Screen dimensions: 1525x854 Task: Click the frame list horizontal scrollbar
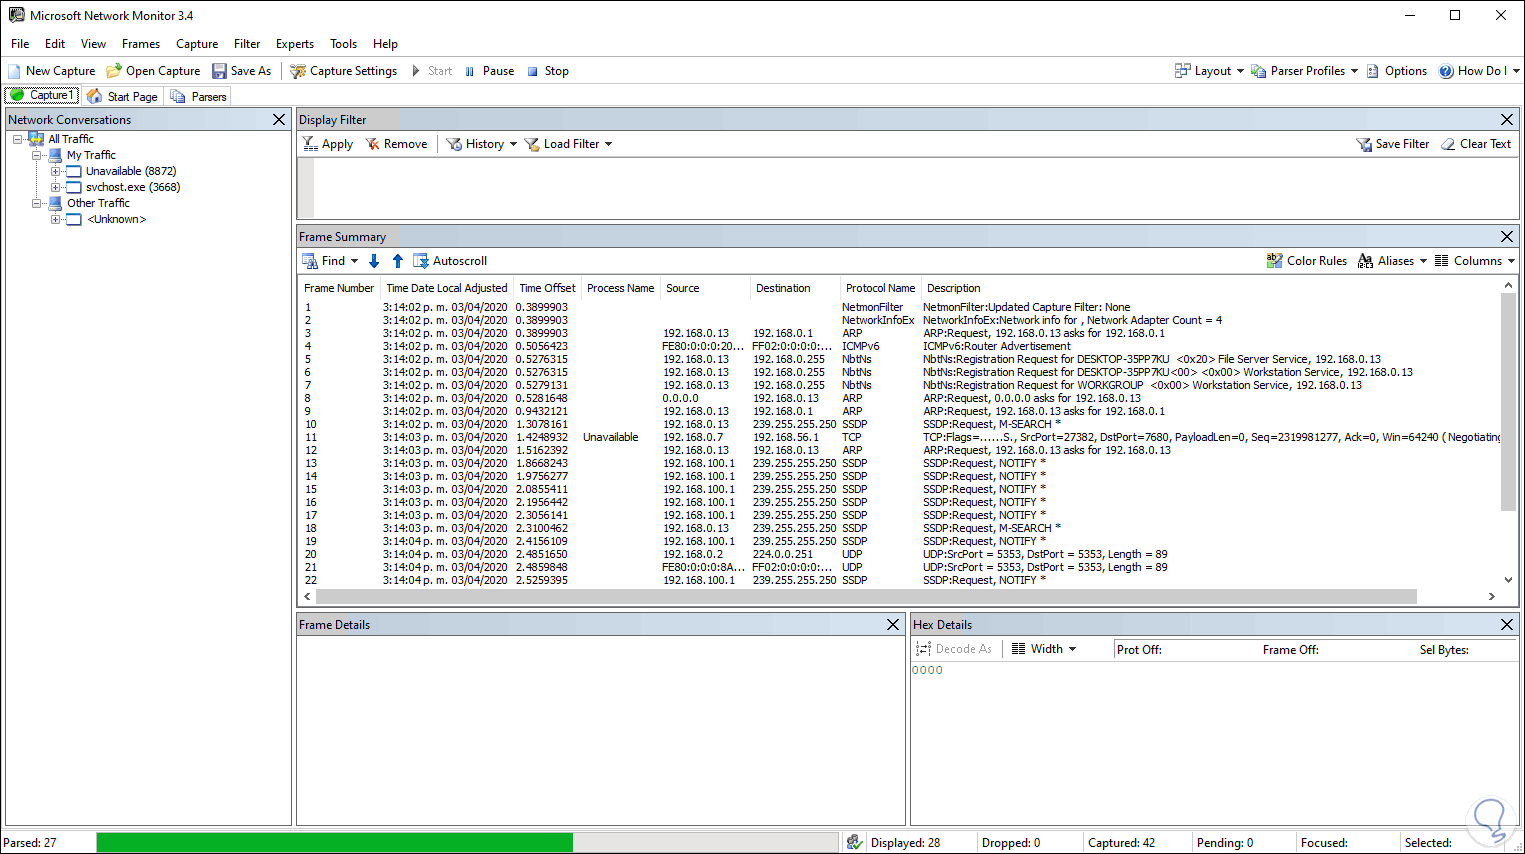coord(866,596)
